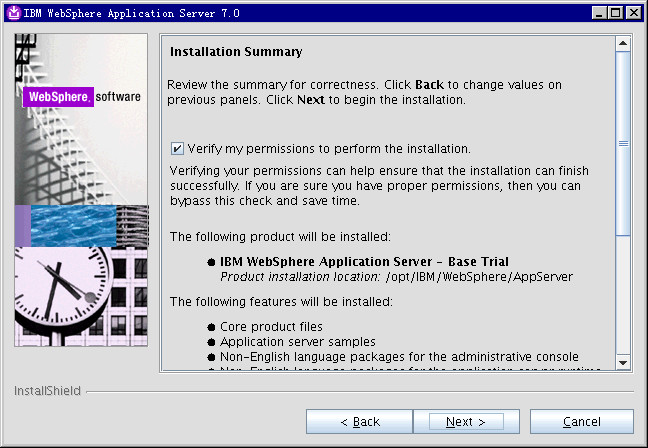This screenshot has height=448, width=648.
Task: Click bullet next to Core product files
Action: pos(211,327)
